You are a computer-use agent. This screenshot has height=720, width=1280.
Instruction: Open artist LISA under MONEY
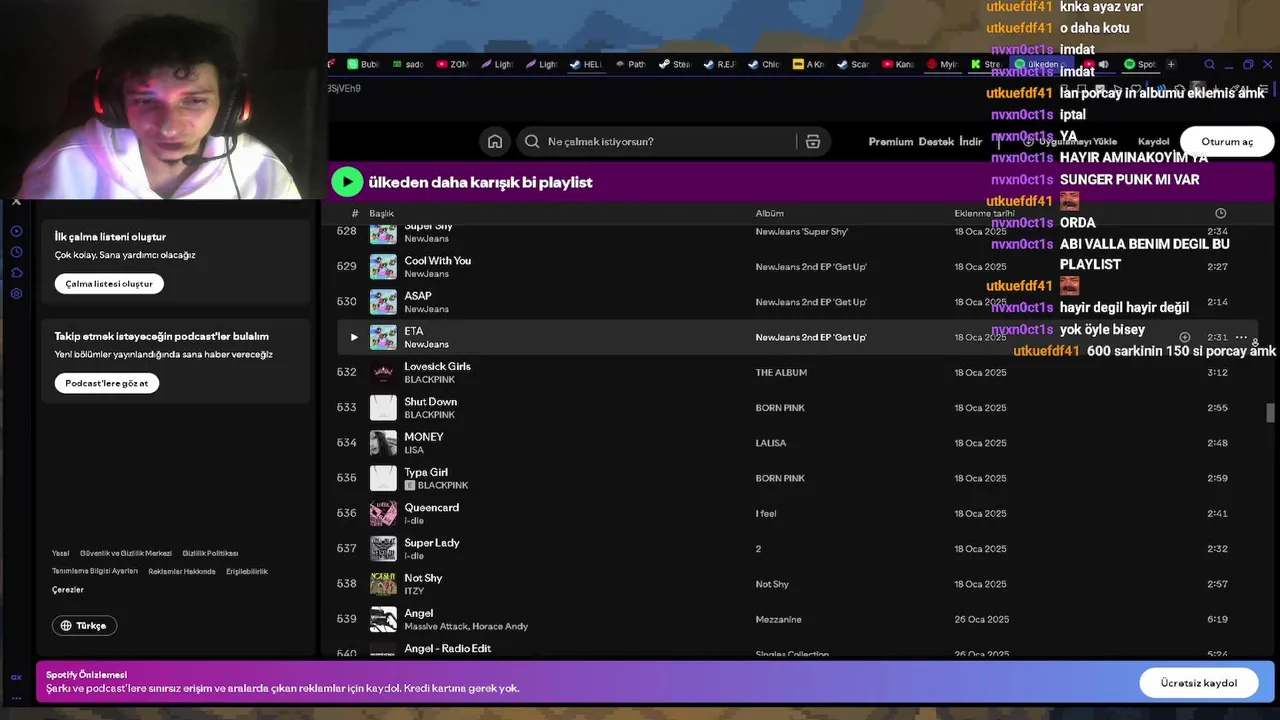click(x=414, y=450)
